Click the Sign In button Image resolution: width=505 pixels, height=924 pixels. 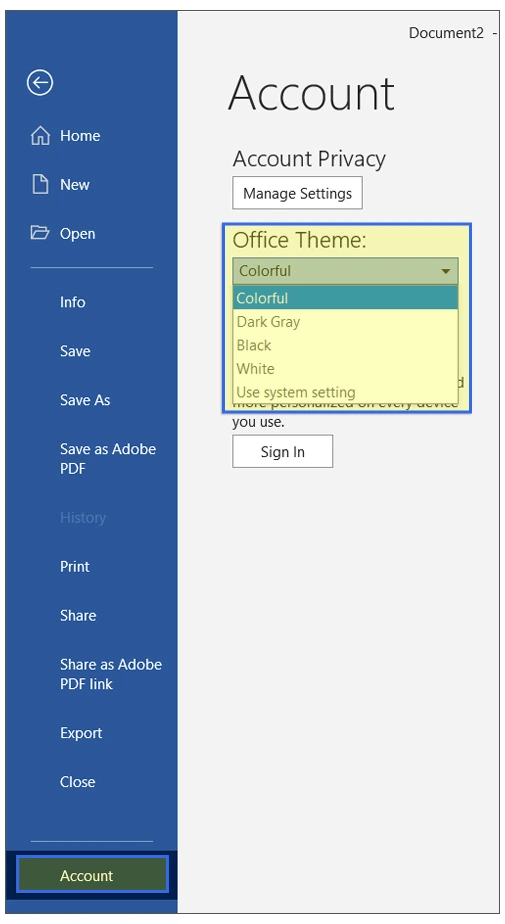coord(282,451)
